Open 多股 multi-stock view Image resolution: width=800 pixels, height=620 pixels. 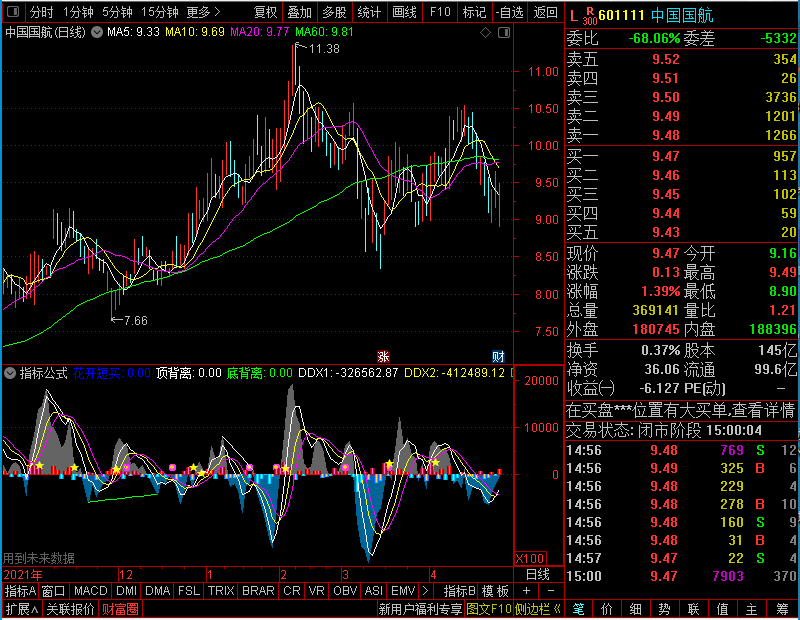(334, 12)
